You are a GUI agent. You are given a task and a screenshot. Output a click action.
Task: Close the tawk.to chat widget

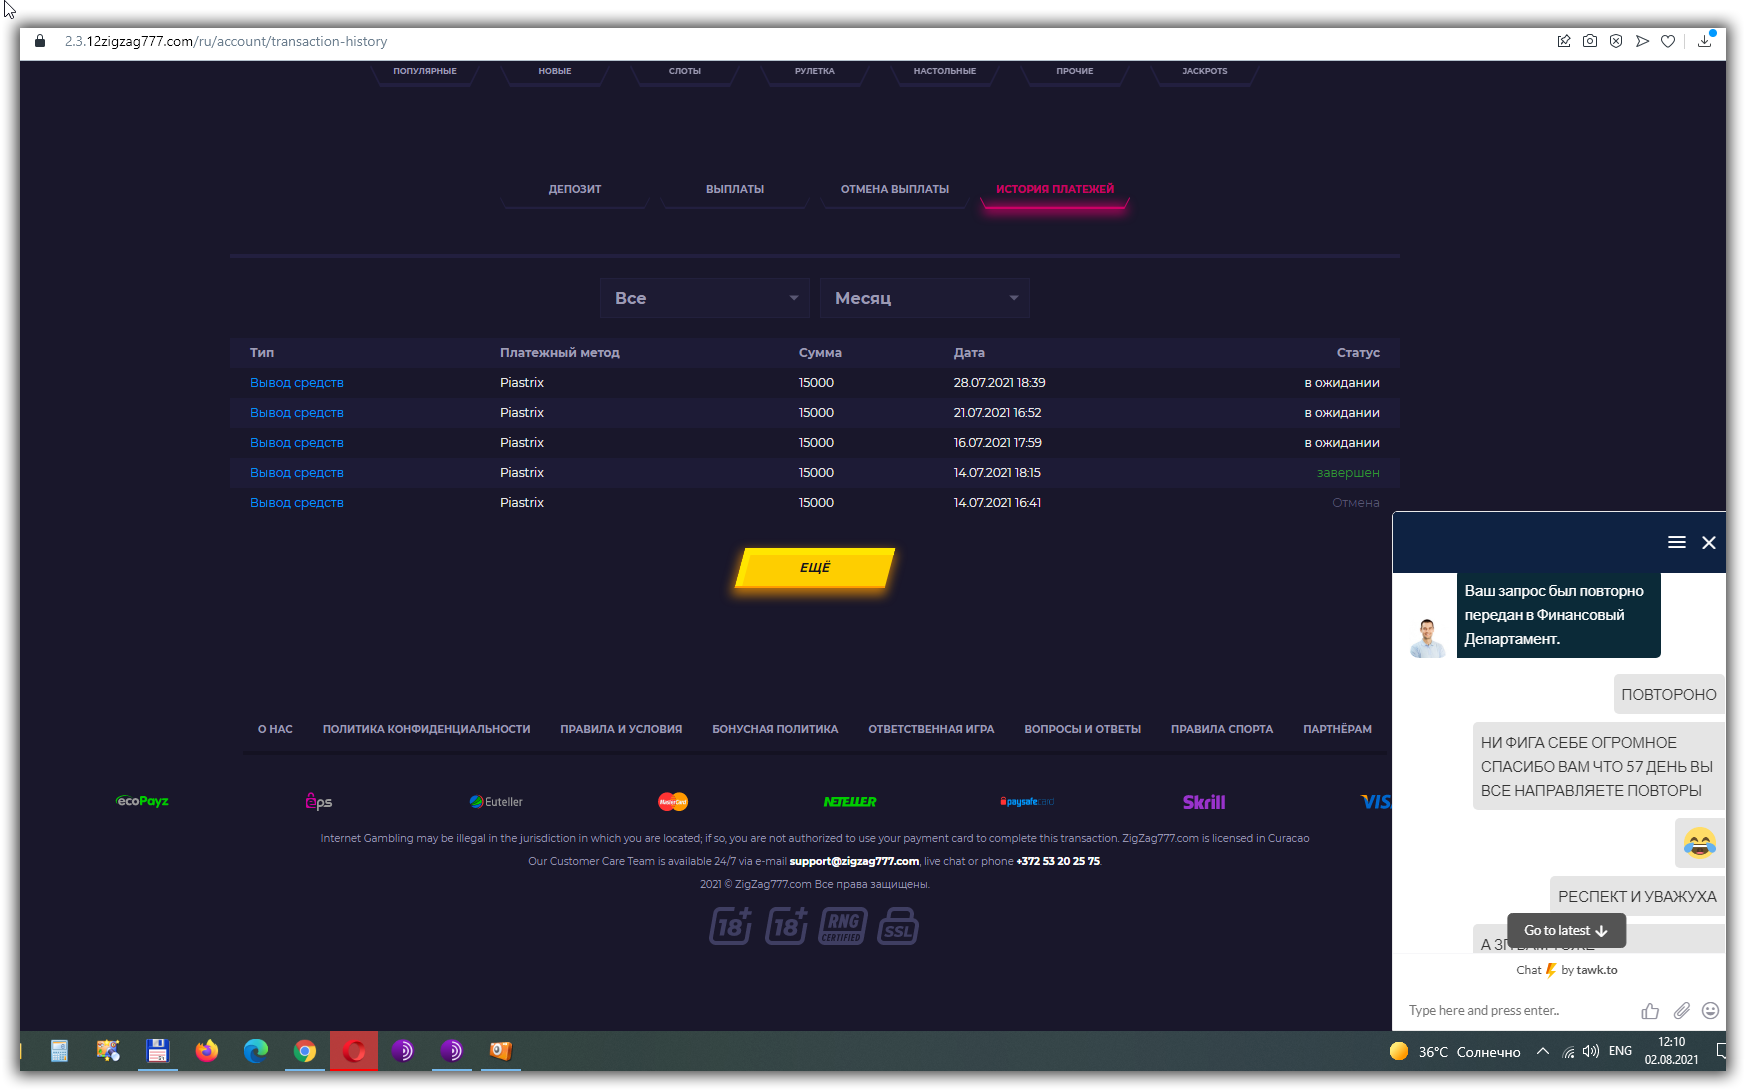(x=1709, y=542)
